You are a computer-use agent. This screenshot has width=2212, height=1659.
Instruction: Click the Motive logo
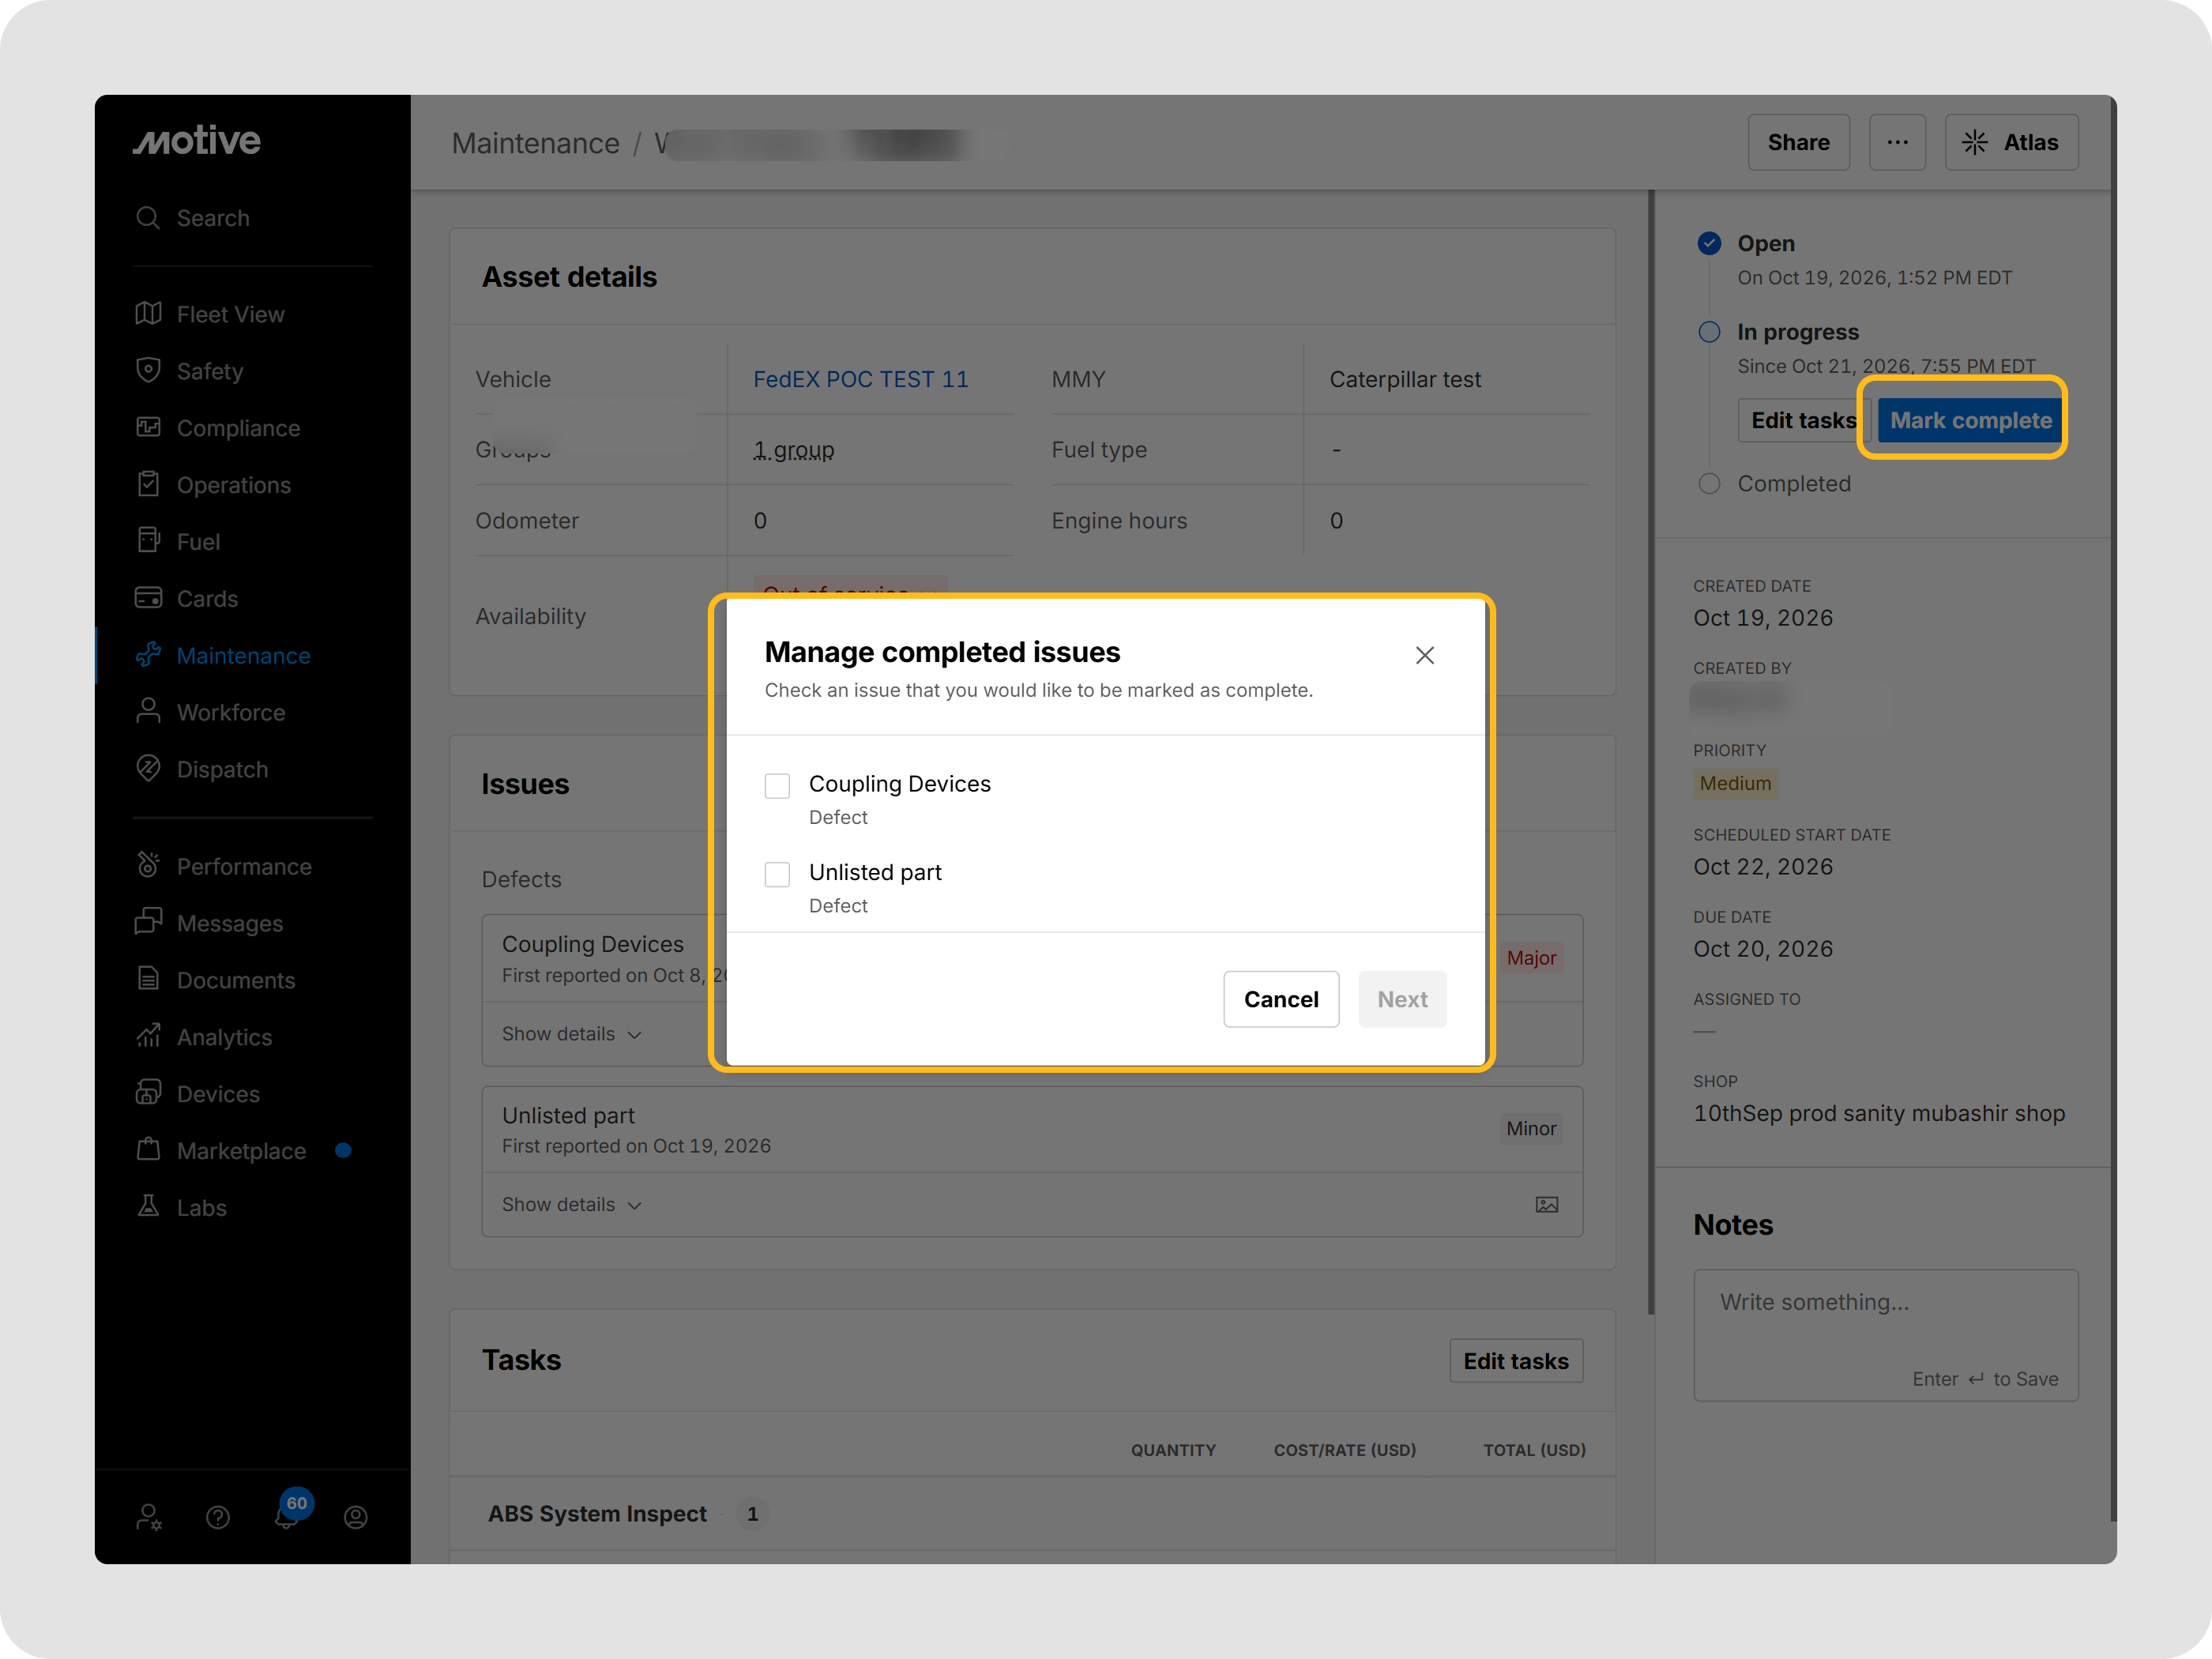pos(197,141)
